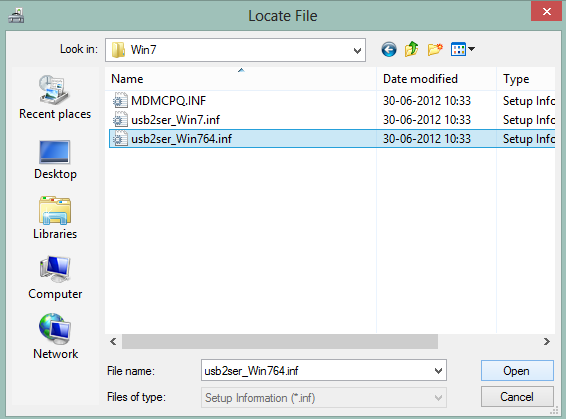This screenshot has height=419, width=566.
Task: Click the right arrow of horizontal scrollbar
Action: [547, 341]
